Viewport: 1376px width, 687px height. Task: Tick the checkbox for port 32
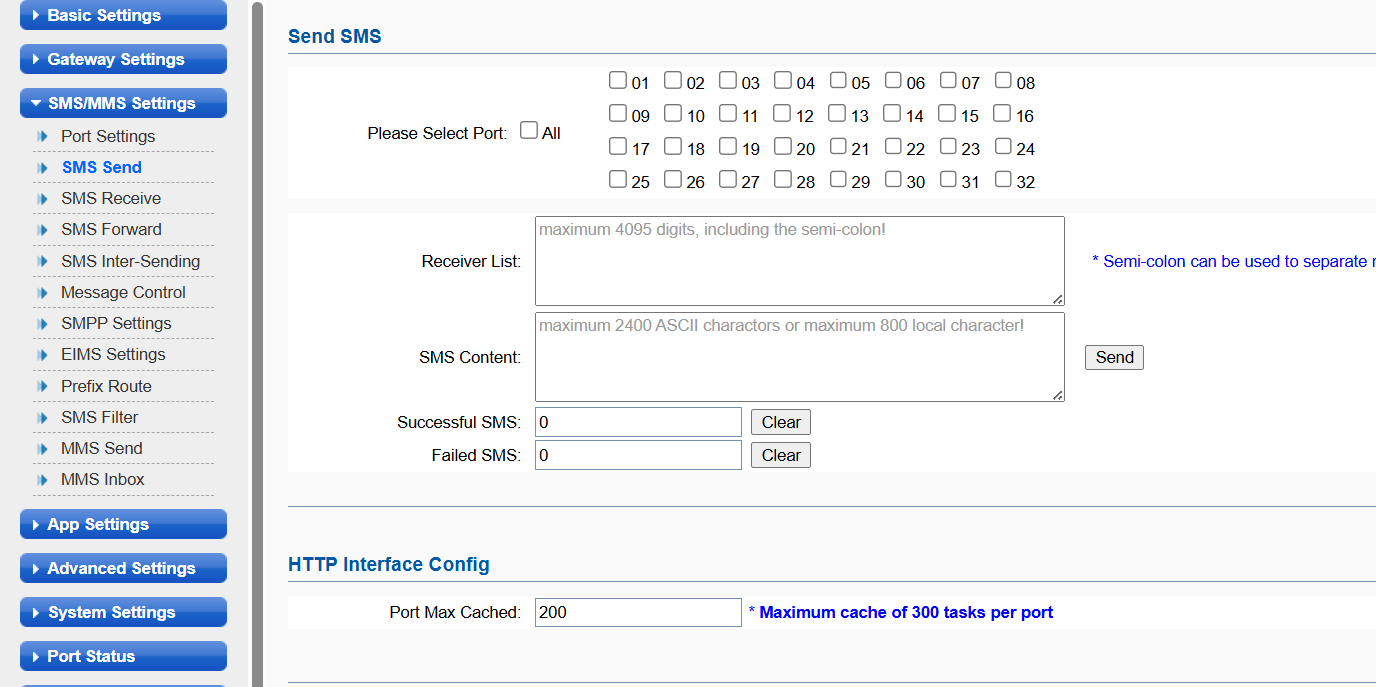[1003, 180]
